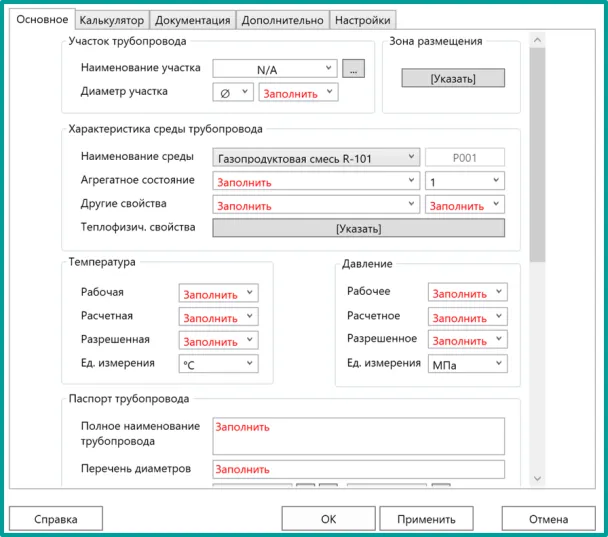Image resolution: width=608 pixels, height=537 pixels.
Task: Expand the Рабочая temperature dropdown
Action: (218, 293)
